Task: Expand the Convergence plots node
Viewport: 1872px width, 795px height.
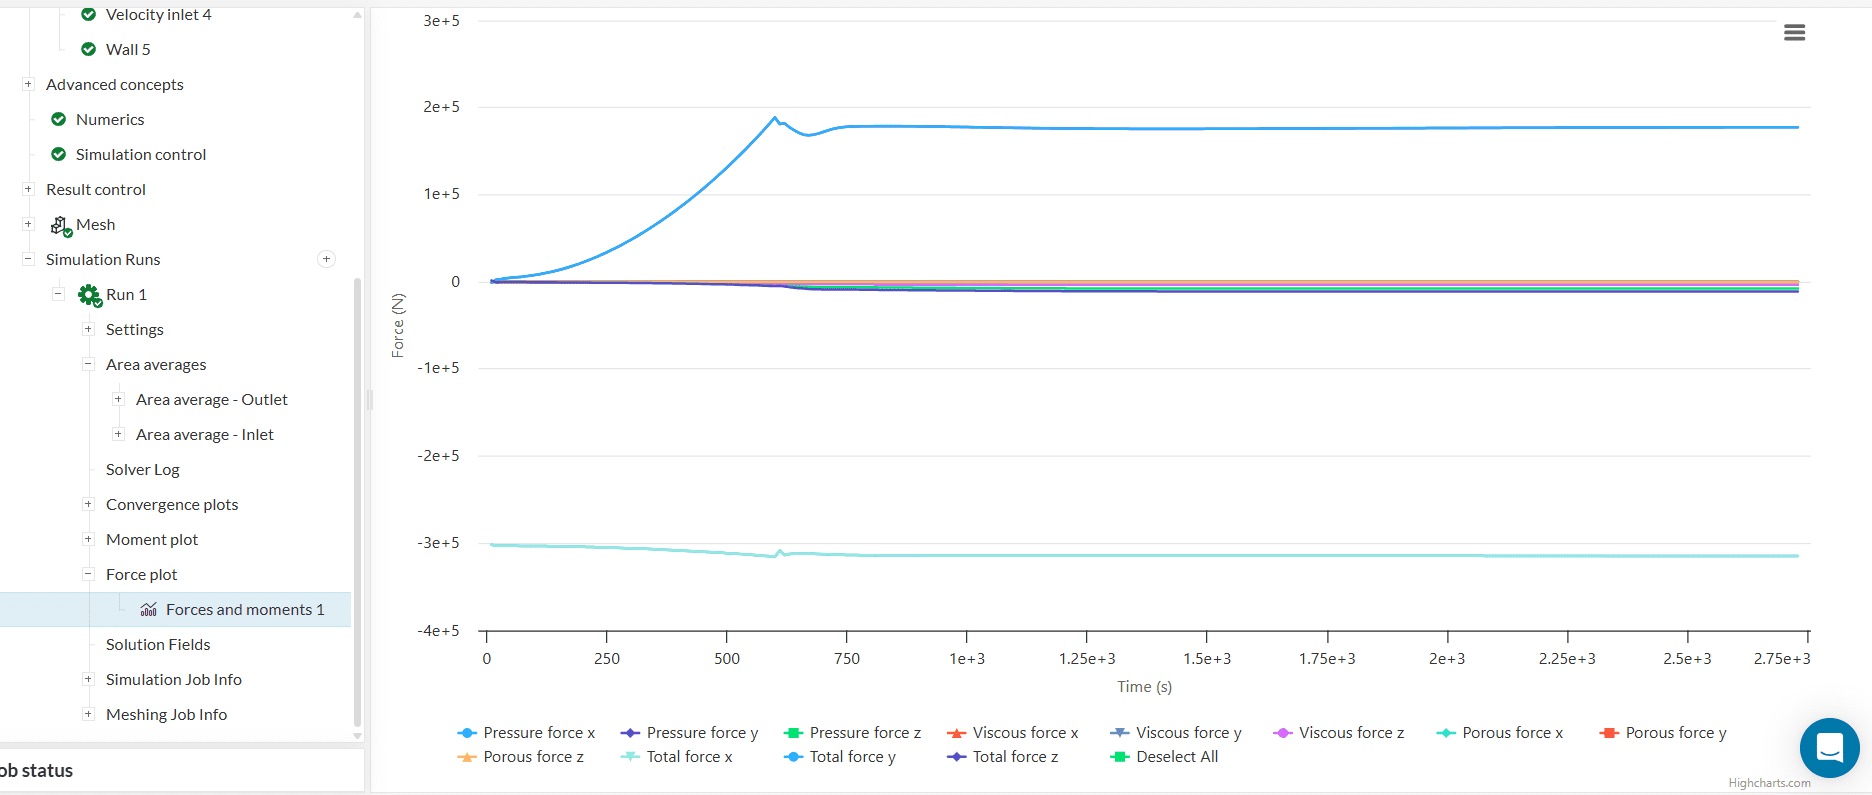Action: coord(88,505)
